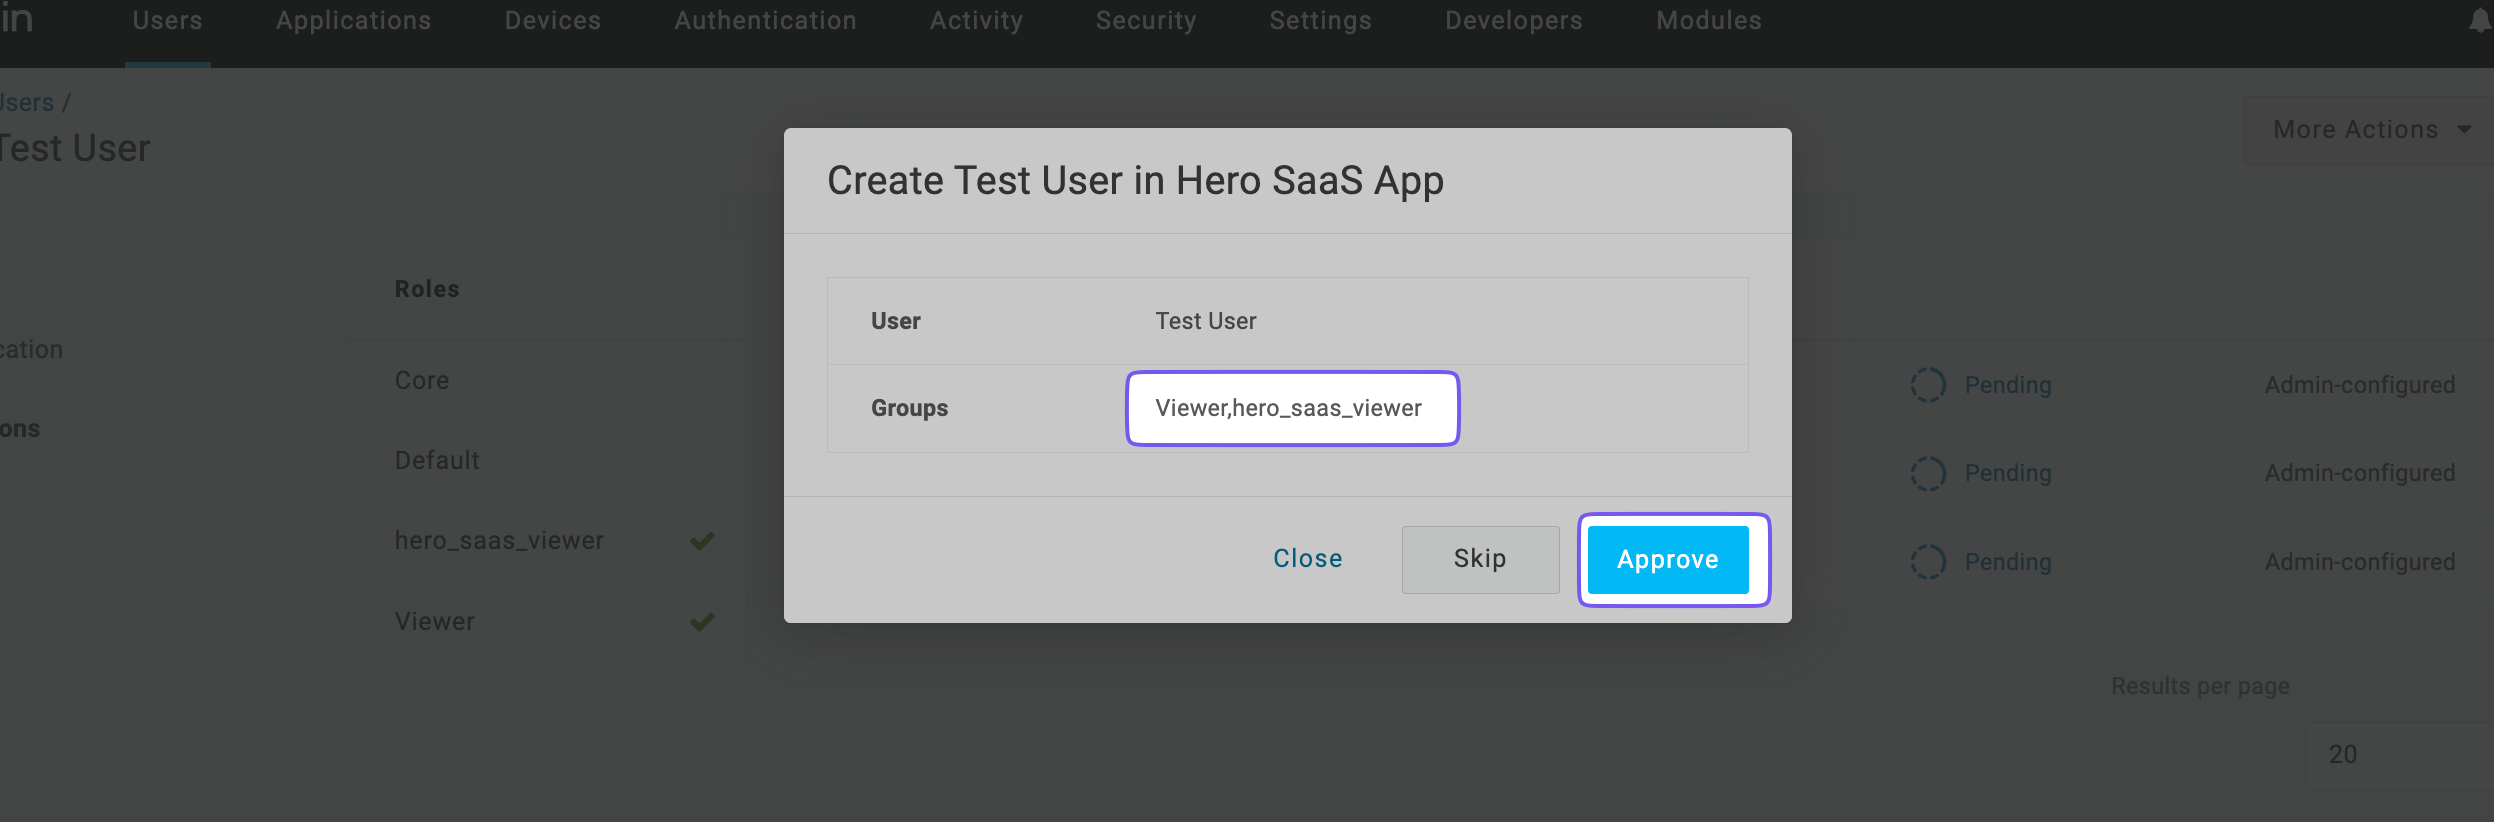2494x822 pixels.
Task: Switch to the Activity menu
Action: pos(976,21)
